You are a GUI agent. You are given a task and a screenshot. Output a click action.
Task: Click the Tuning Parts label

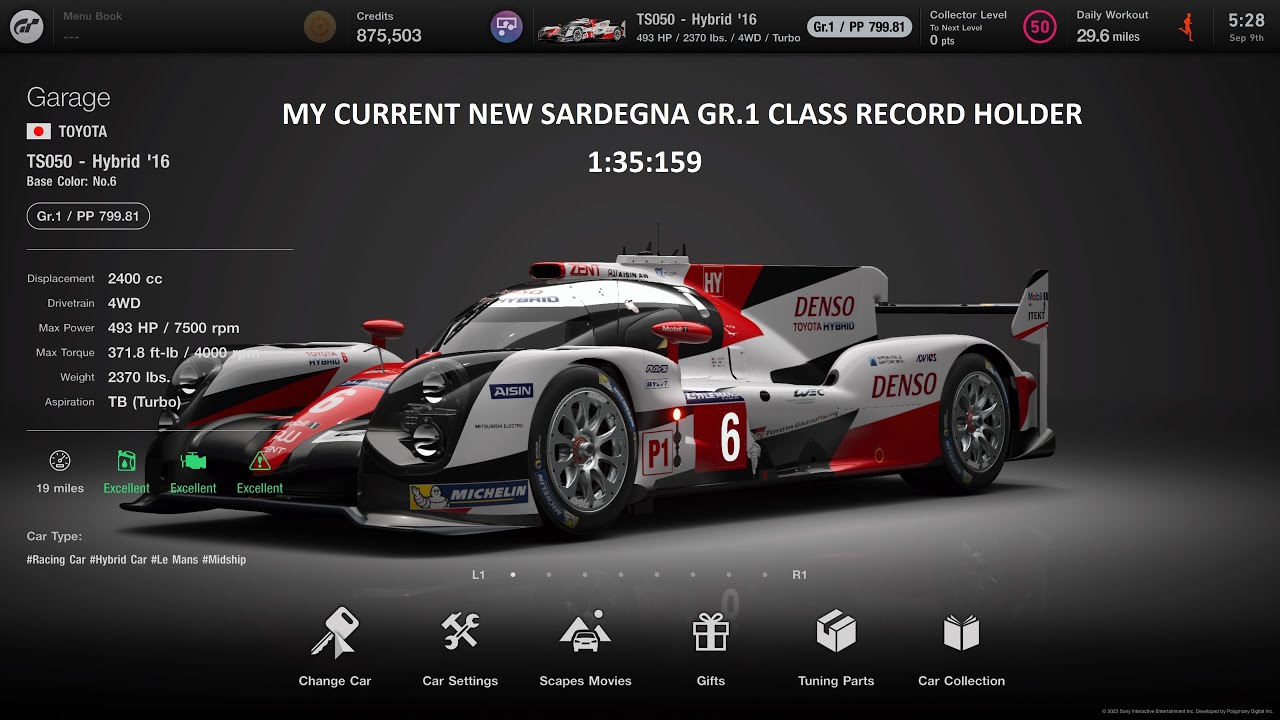[x=836, y=681]
